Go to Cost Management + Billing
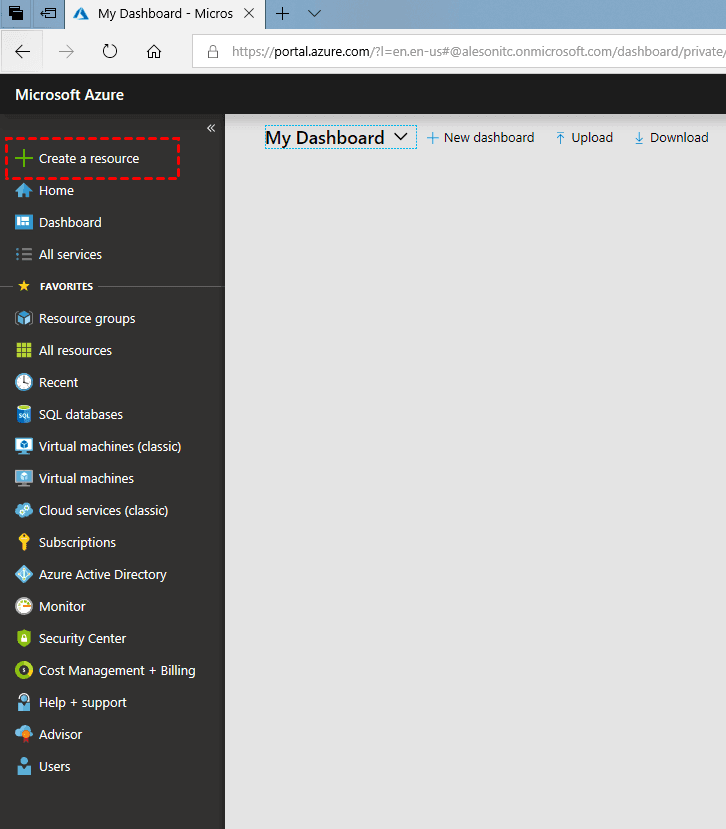Image resolution: width=726 pixels, height=829 pixels. tap(117, 670)
